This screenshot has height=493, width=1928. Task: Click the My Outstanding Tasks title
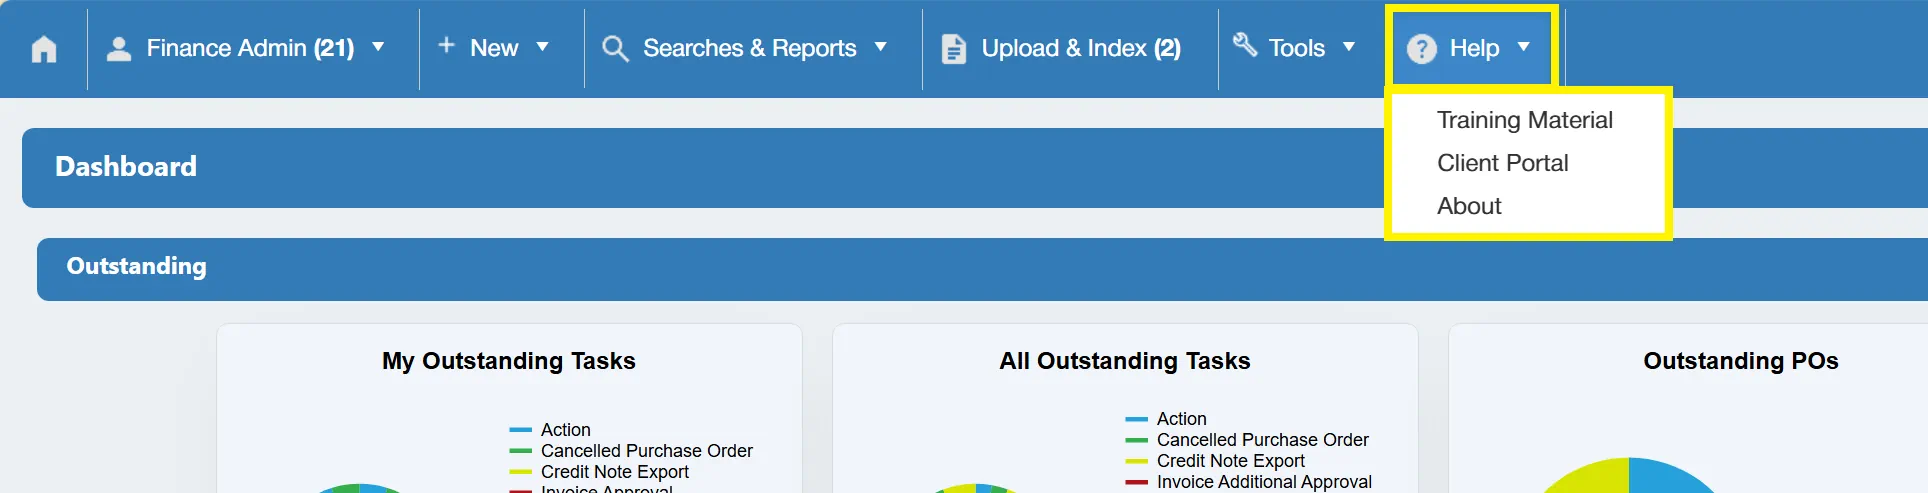(x=509, y=361)
